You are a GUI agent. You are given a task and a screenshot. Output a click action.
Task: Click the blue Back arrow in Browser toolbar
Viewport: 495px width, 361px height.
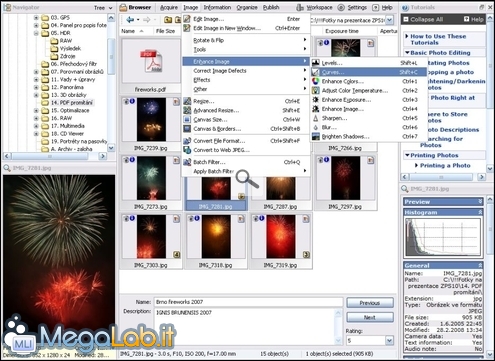[130, 20]
